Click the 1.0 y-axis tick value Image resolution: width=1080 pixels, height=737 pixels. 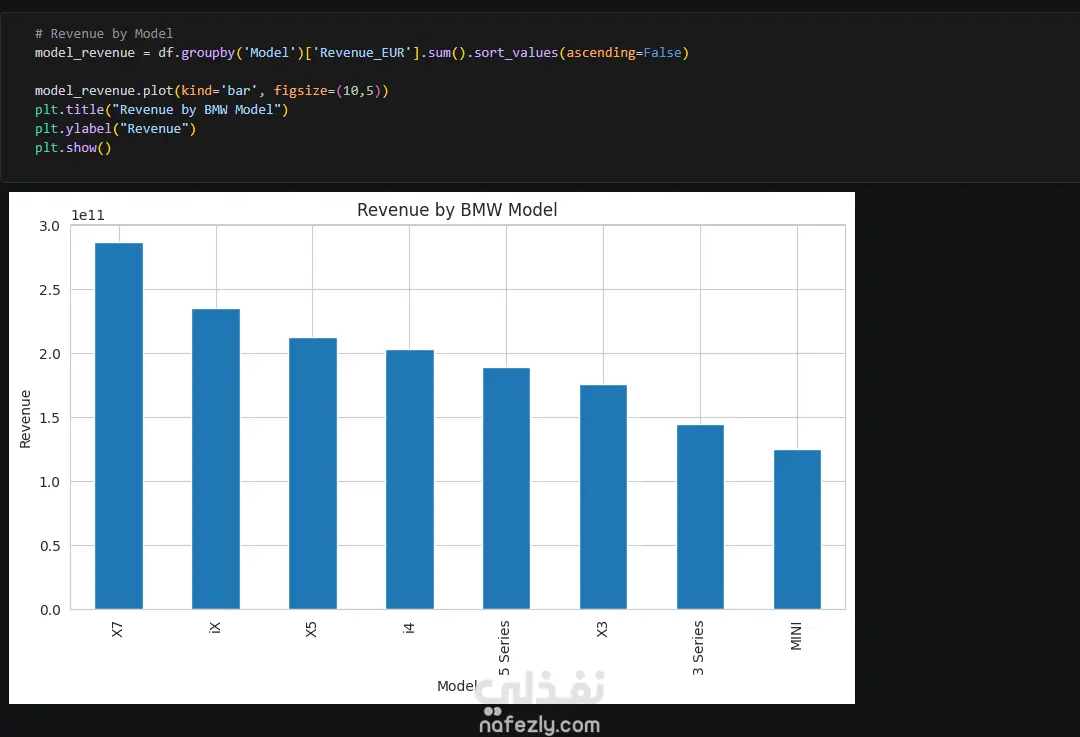tap(50, 482)
